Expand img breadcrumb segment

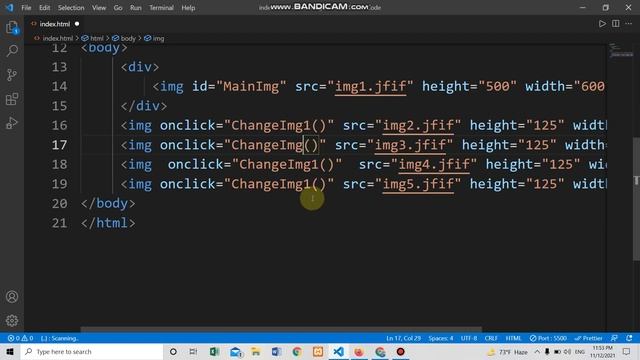point(158,38)
